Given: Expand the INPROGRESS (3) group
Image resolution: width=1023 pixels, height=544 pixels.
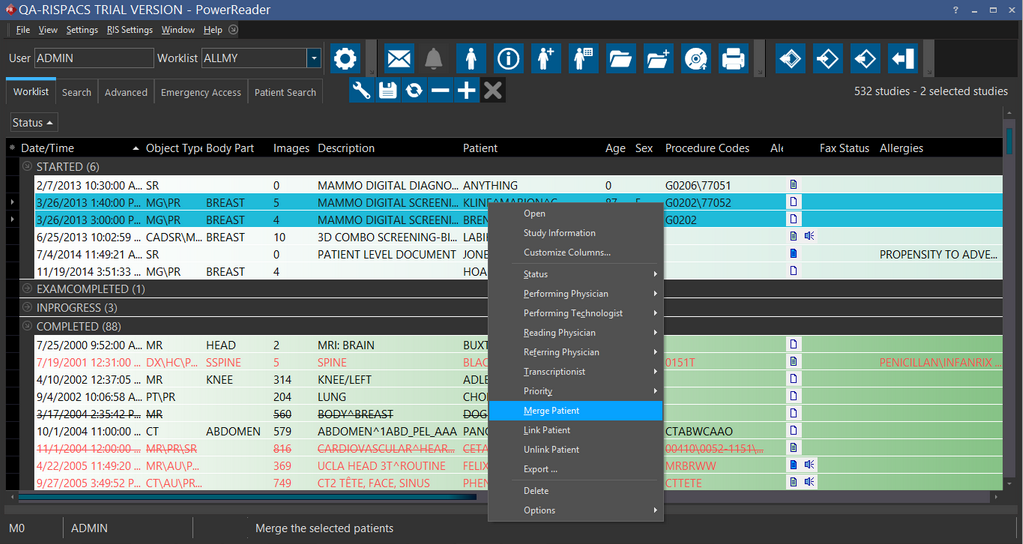Looking at the screenshot, I should click(27, 308).
